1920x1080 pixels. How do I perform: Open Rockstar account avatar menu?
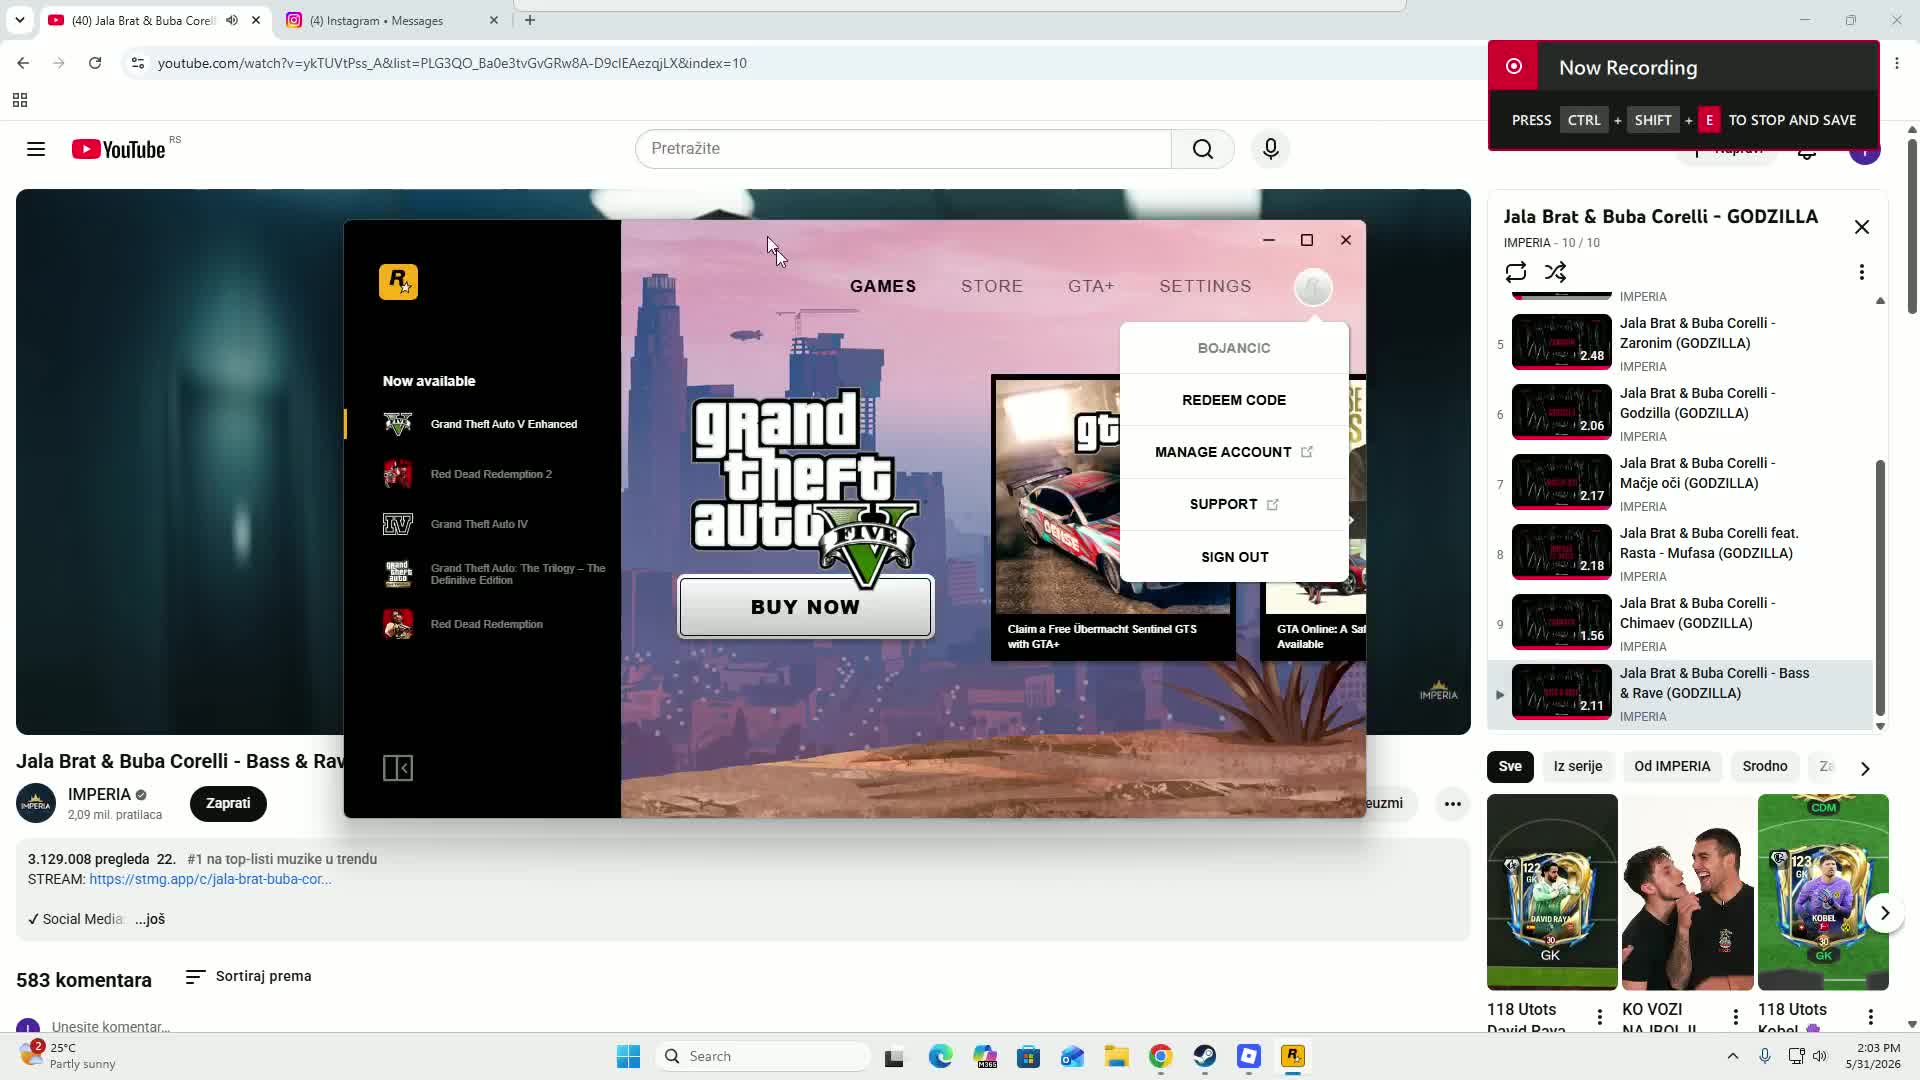click(1312, 287)
